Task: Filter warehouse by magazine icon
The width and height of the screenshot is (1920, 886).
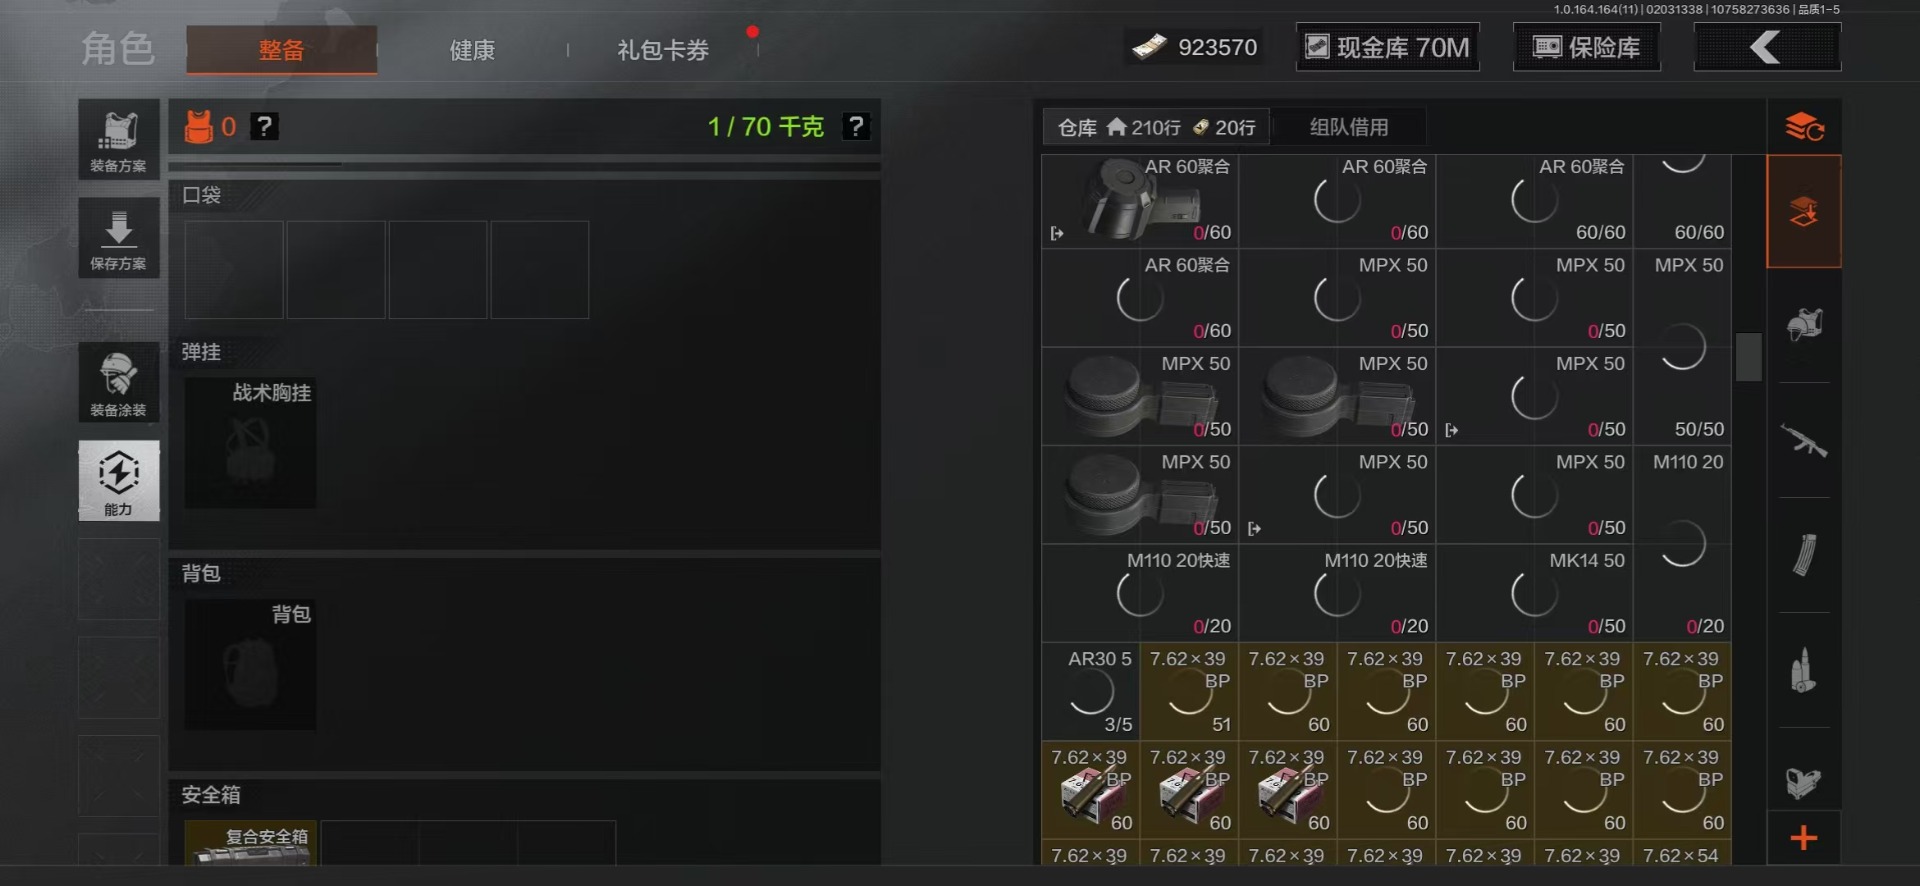Action: click(1803, 555)
